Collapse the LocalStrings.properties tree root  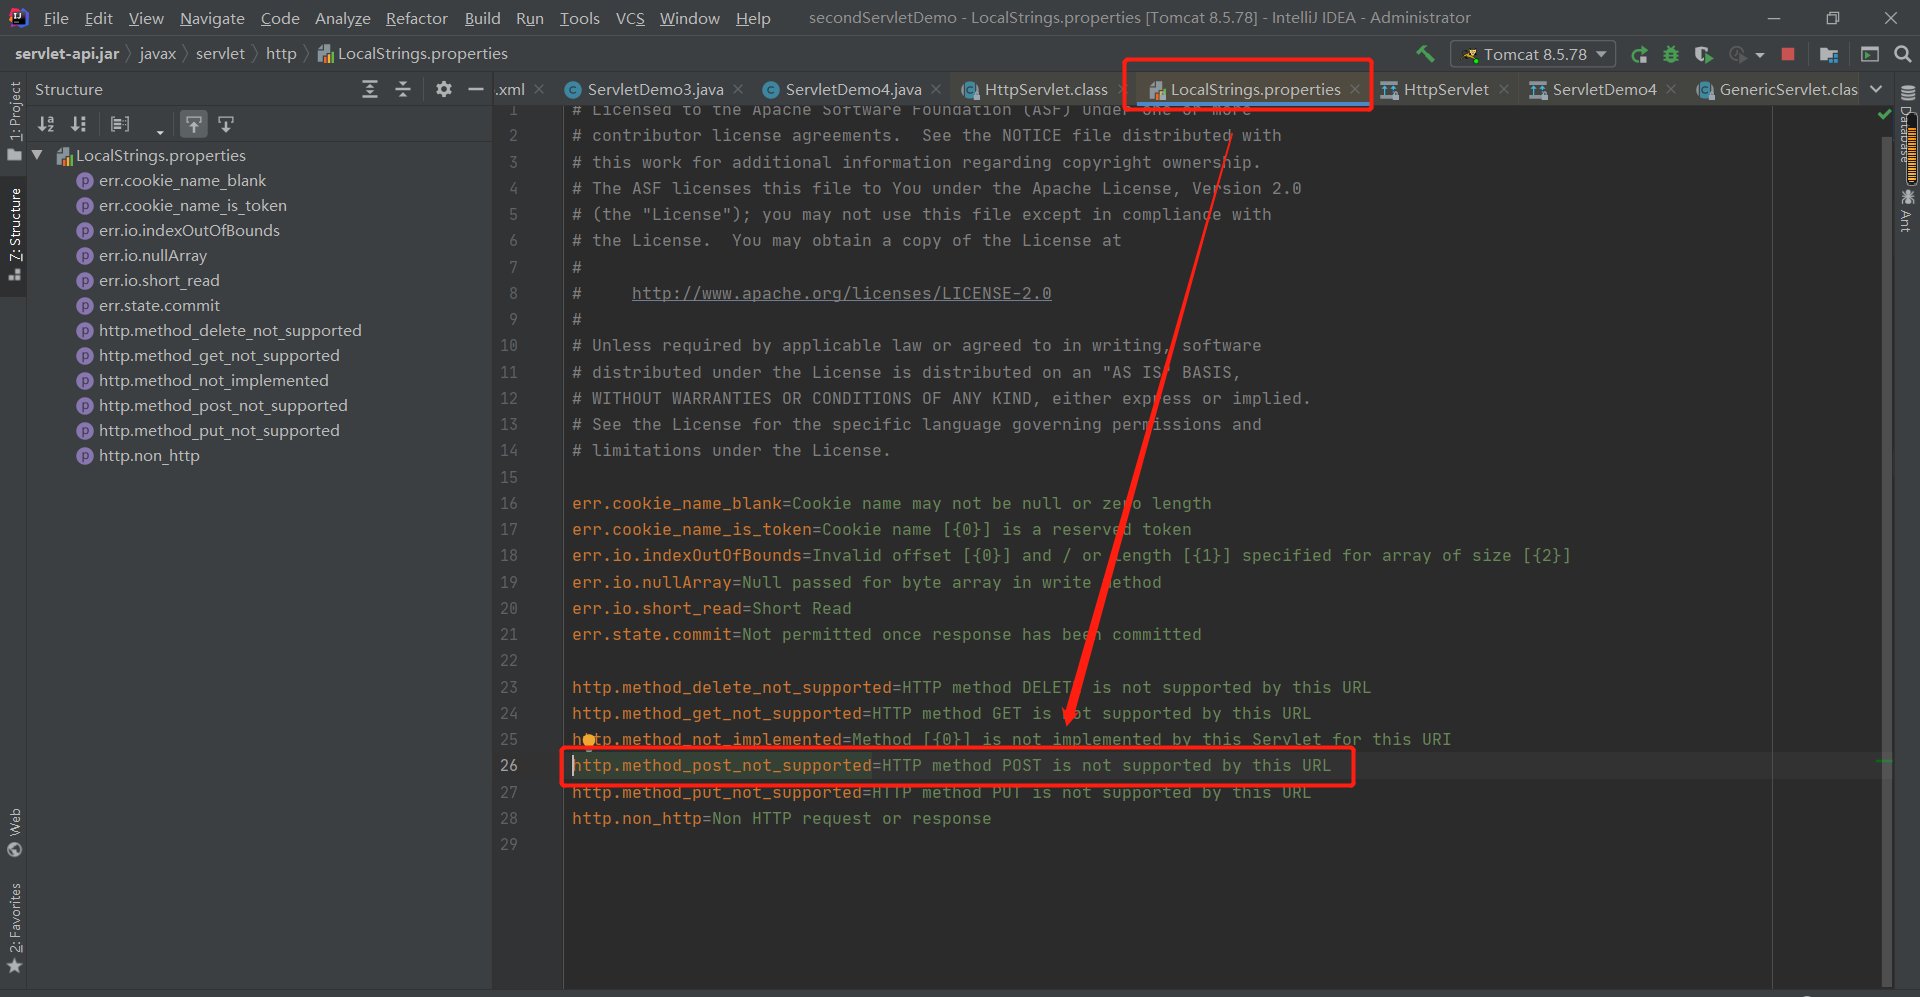point(37,155)
